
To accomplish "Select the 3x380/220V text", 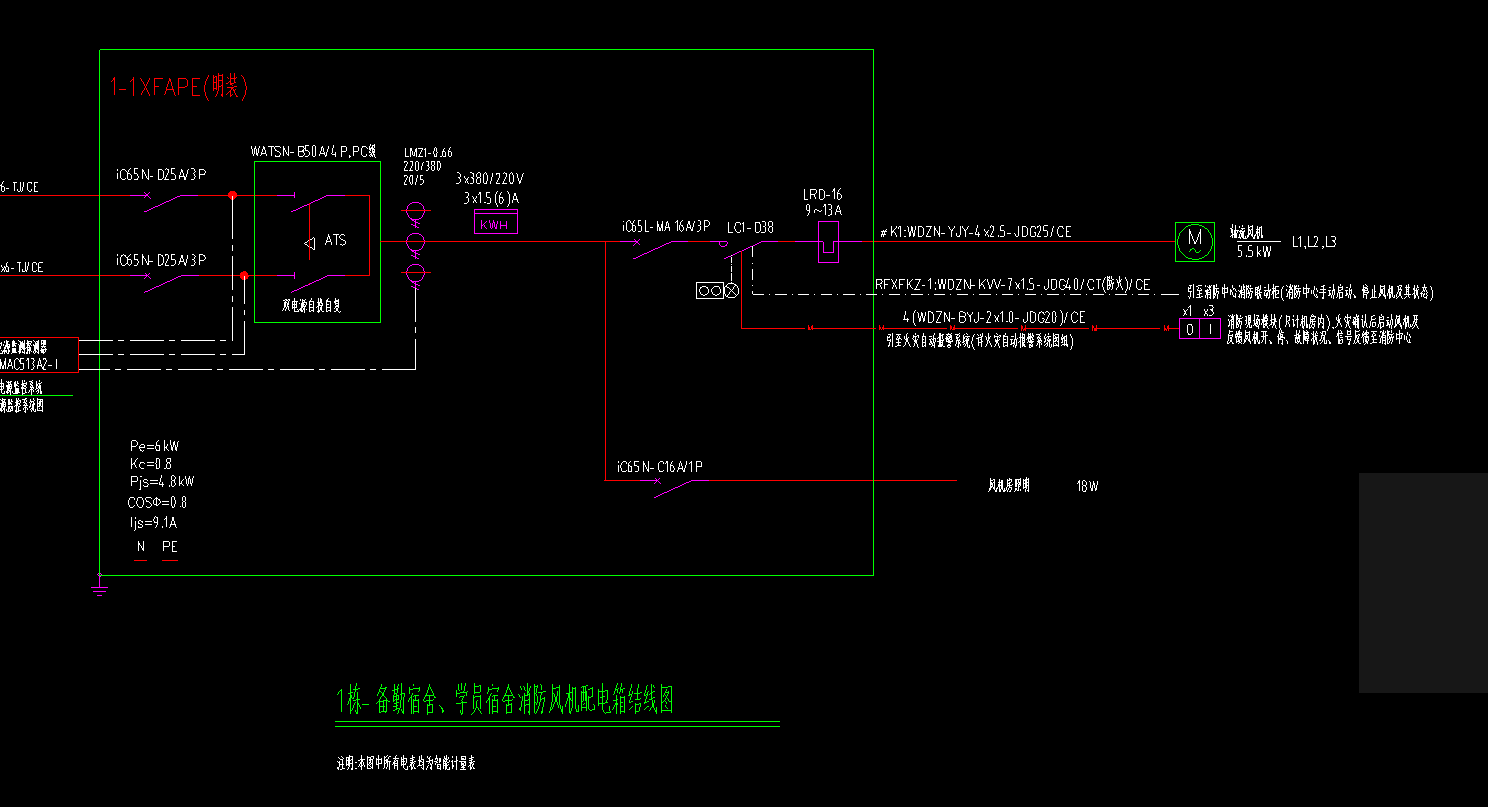I will point(489,179).
